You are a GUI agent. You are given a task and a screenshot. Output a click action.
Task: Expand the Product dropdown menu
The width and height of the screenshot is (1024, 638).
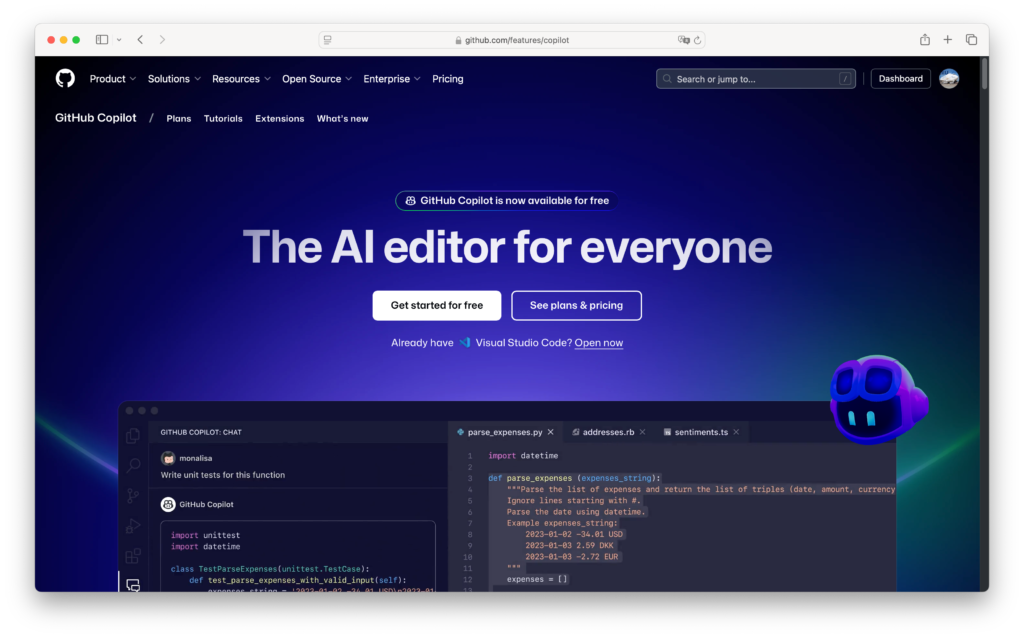click(112, 79)
